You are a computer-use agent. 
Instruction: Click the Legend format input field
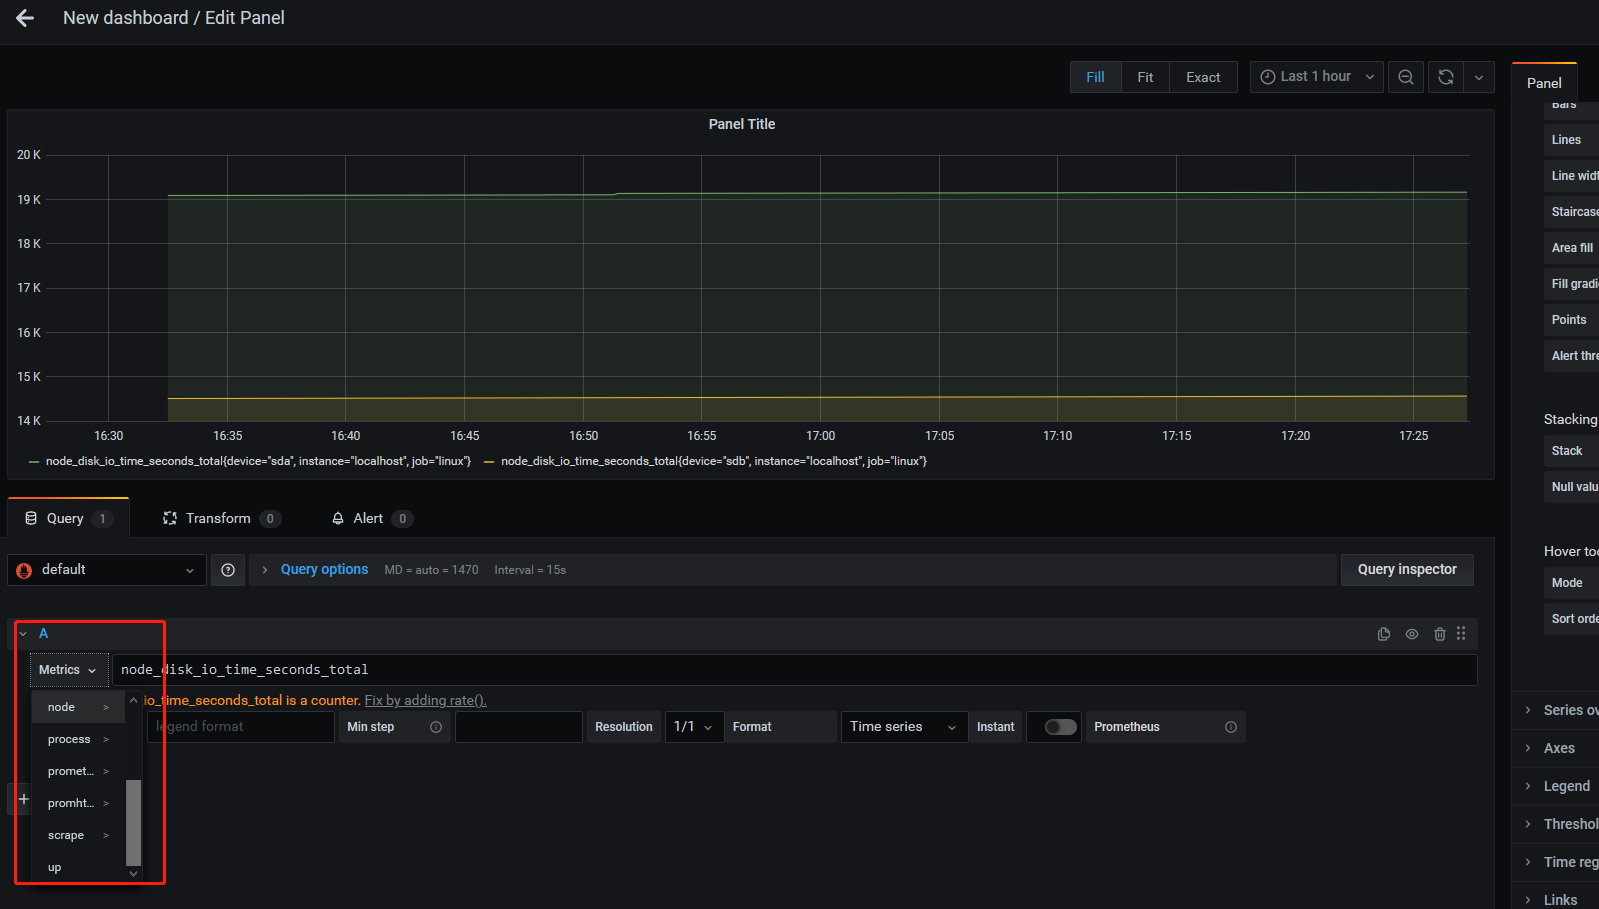point(240,727)
